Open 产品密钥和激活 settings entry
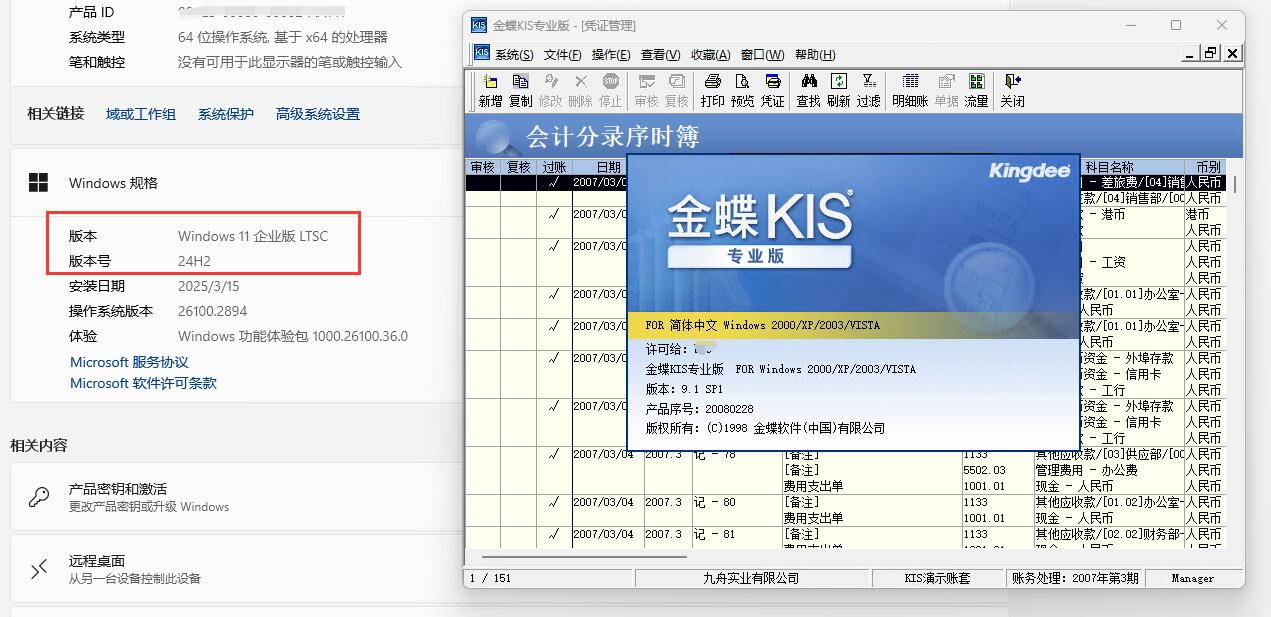This screenshot has width=1271, height=617. click(117, 489)
